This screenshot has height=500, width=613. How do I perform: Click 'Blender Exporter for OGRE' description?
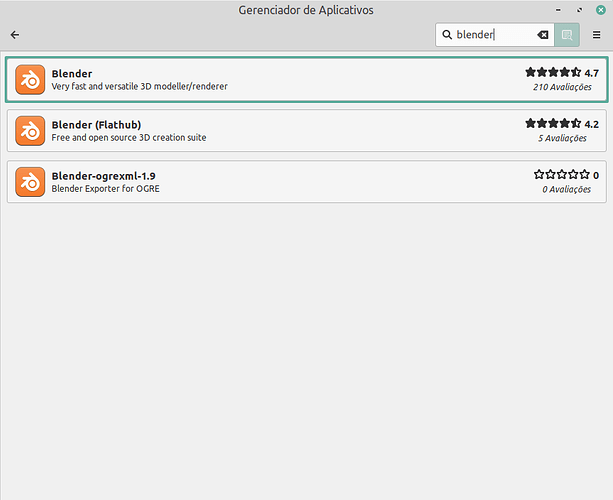[106, 189]
